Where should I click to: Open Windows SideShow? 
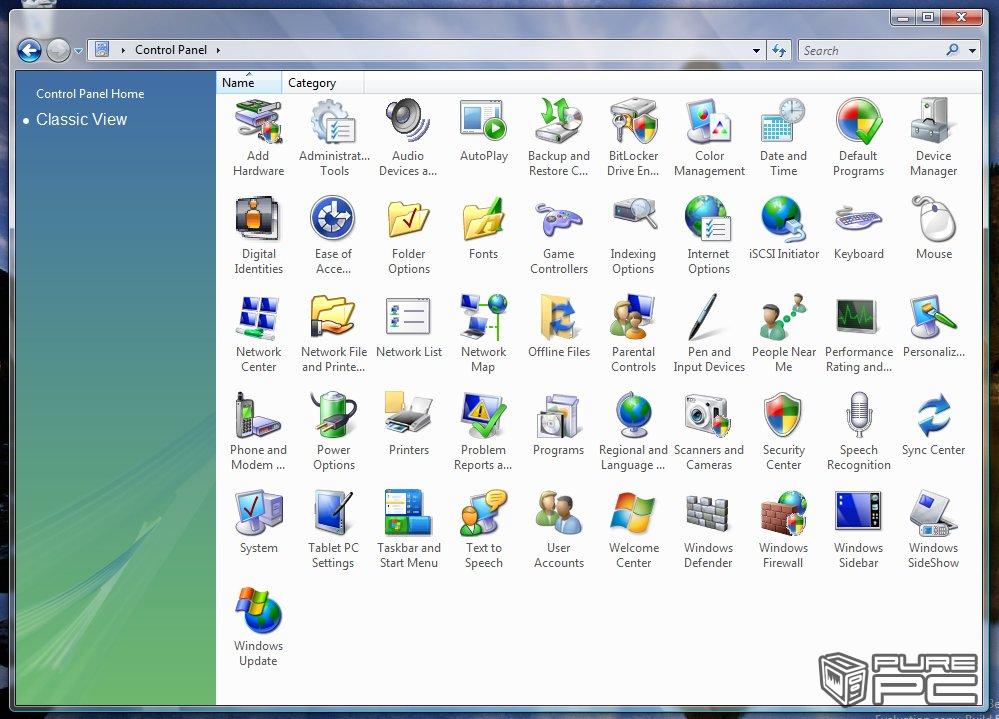click(933, 530)
